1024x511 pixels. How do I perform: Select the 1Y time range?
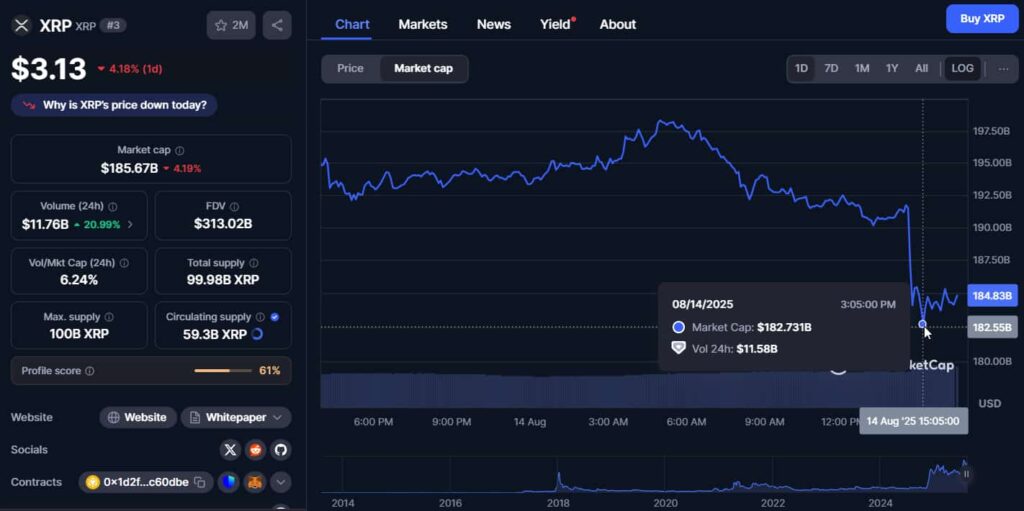[x=892, y=68]
